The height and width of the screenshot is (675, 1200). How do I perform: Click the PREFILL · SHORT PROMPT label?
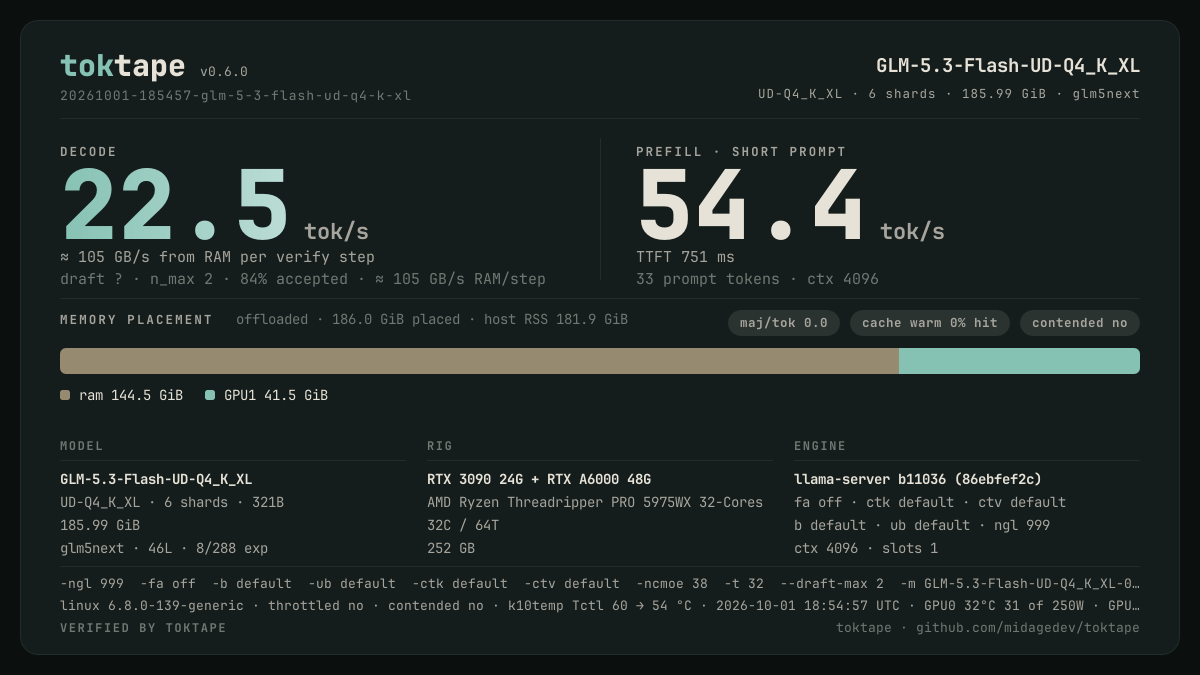(x=741, y=152)
